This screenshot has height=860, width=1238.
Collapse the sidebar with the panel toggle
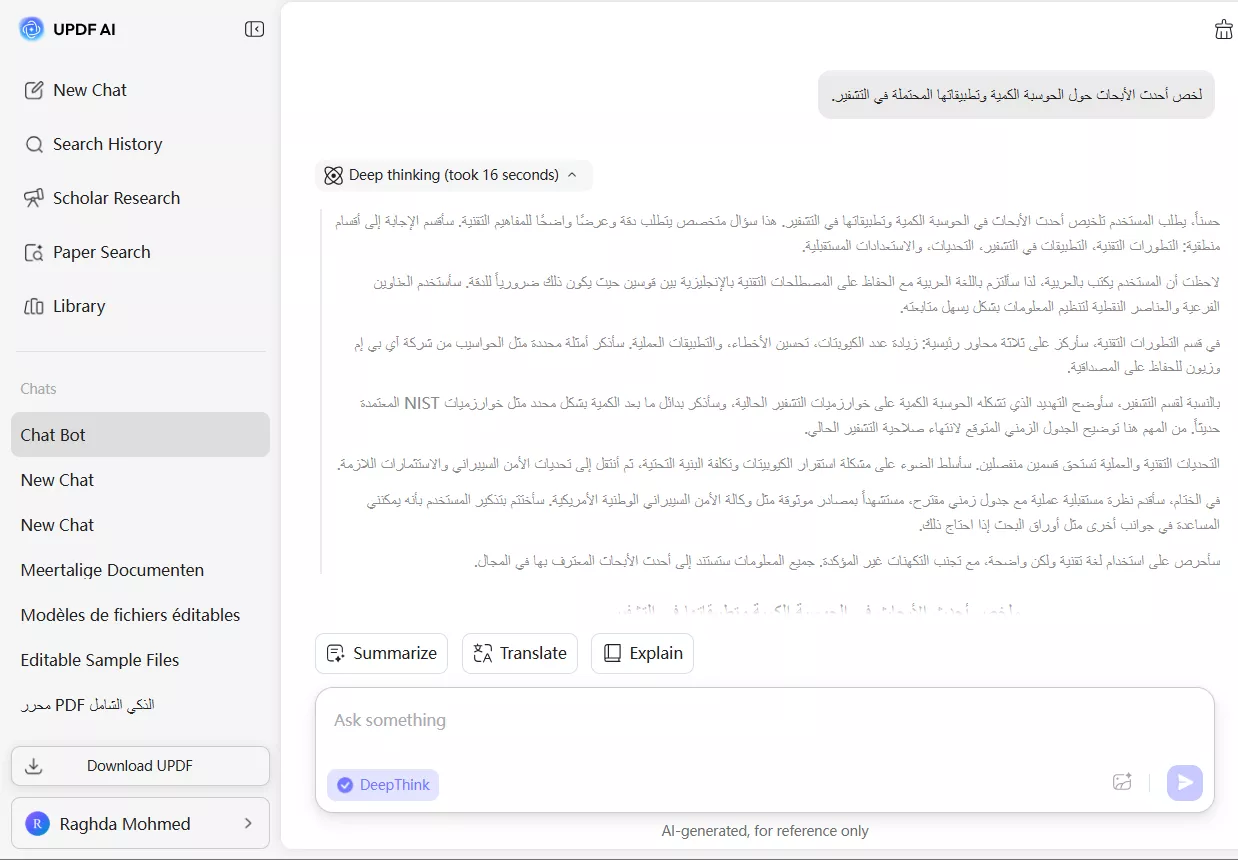point(254,29)
